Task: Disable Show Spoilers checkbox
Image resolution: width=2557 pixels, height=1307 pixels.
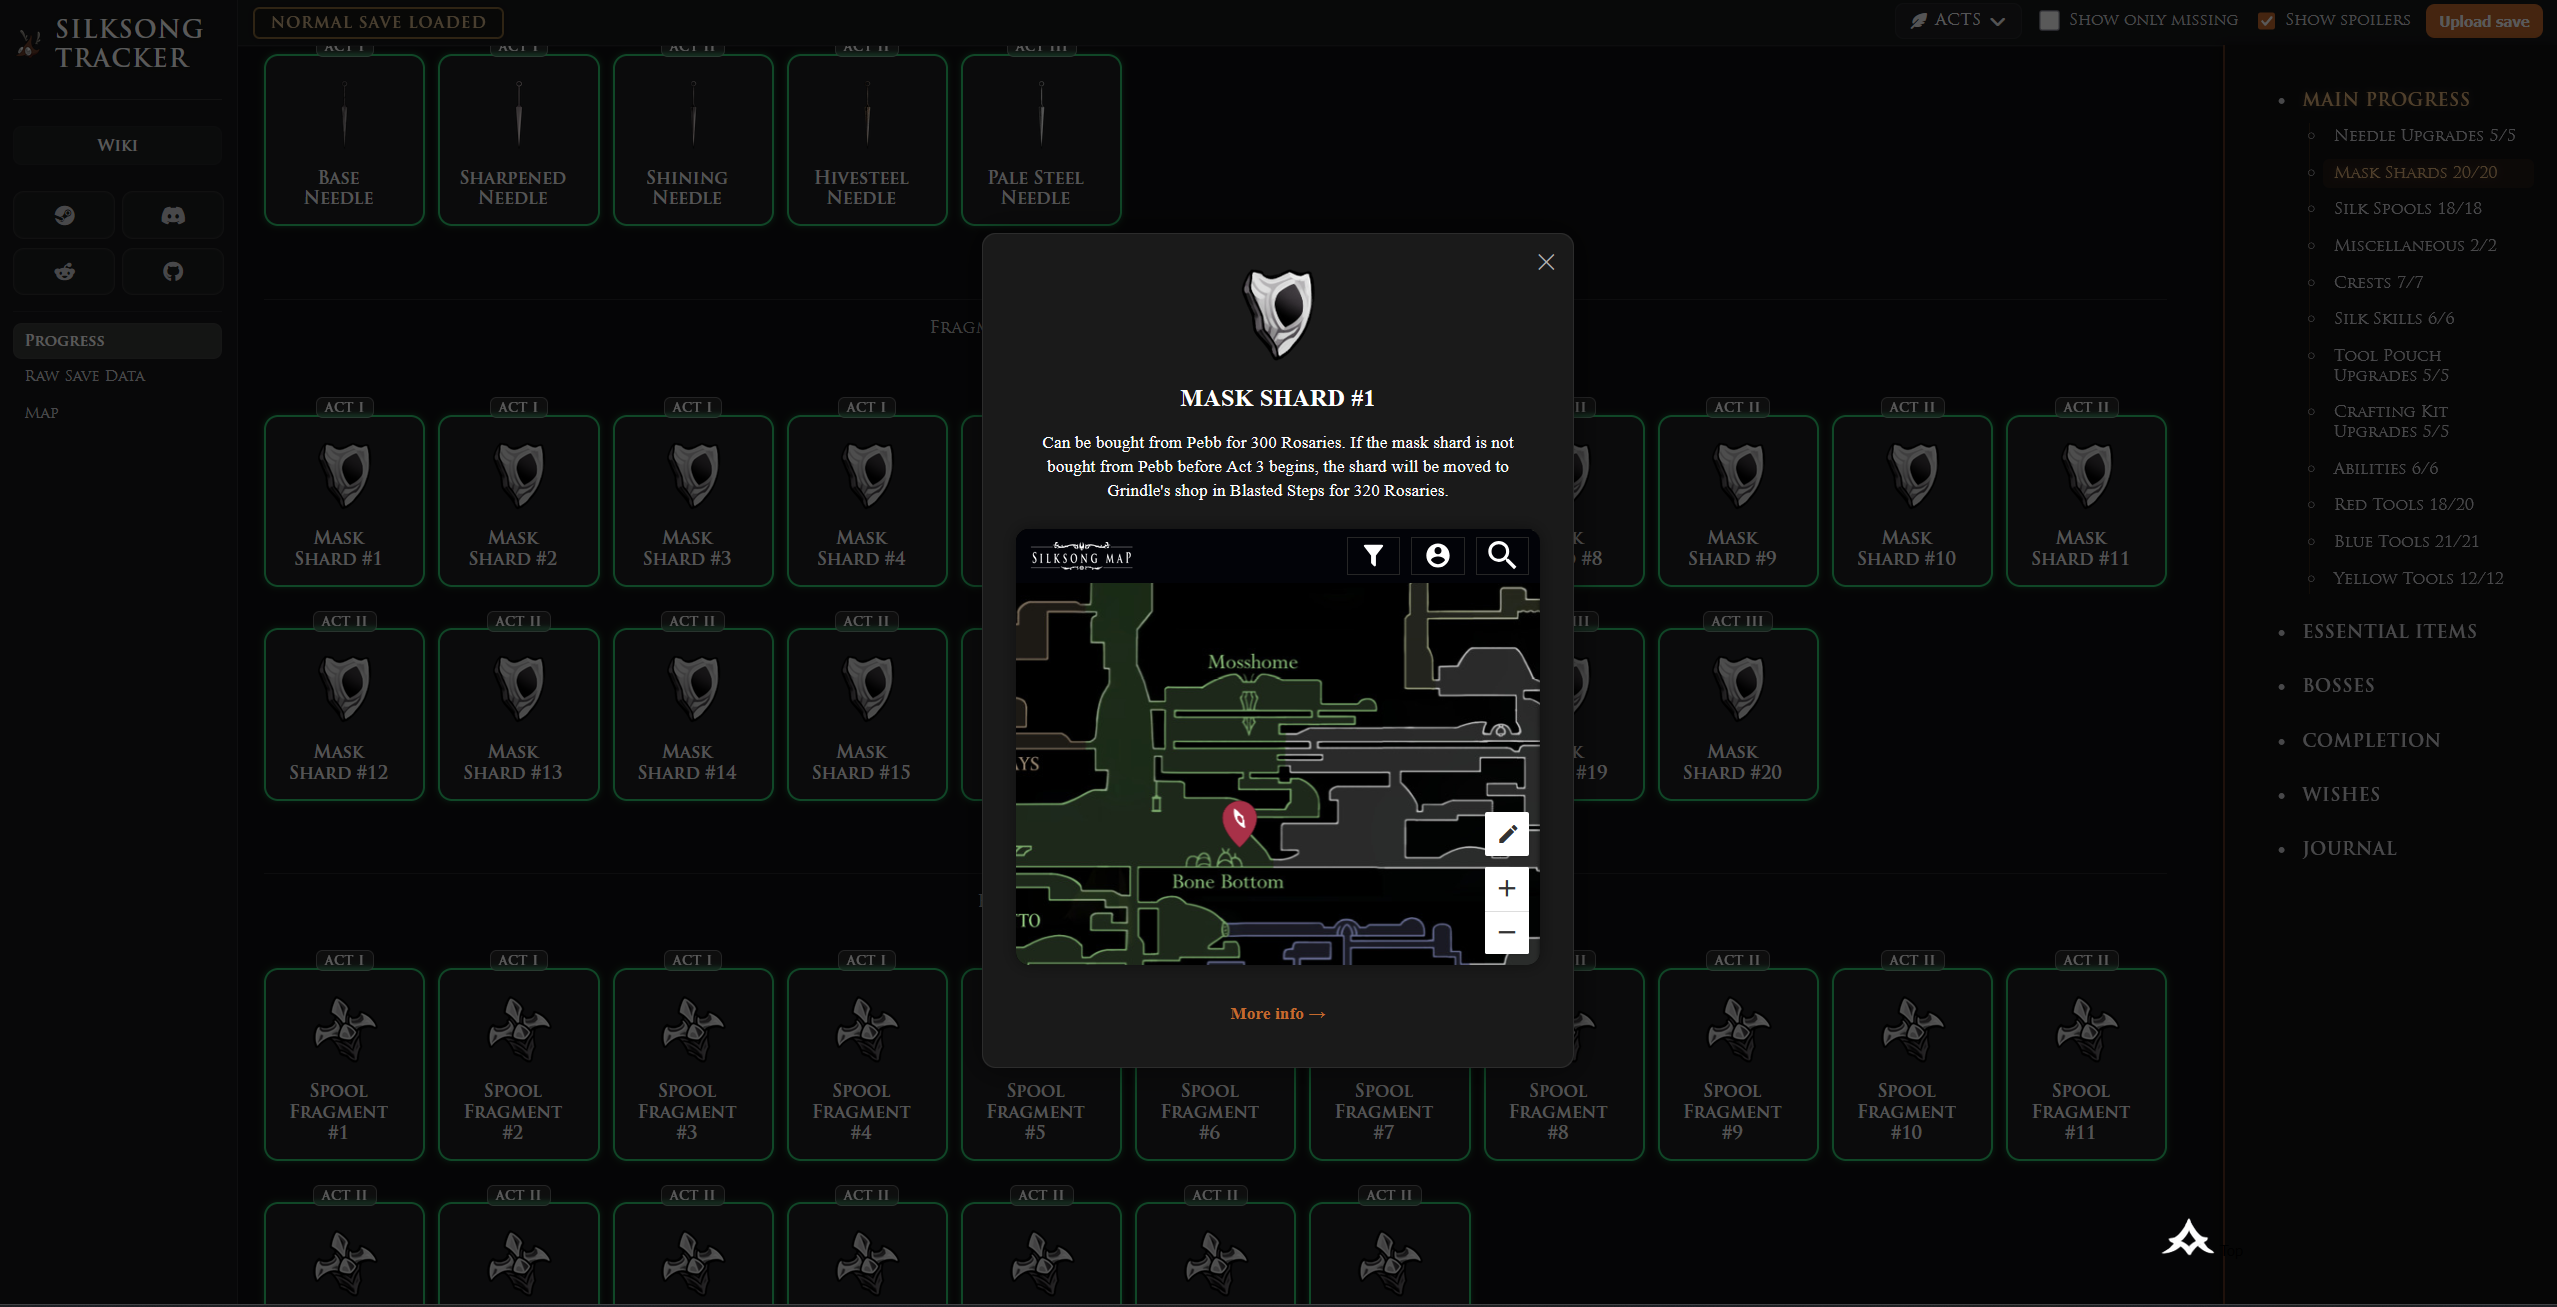Action: 2266,20
